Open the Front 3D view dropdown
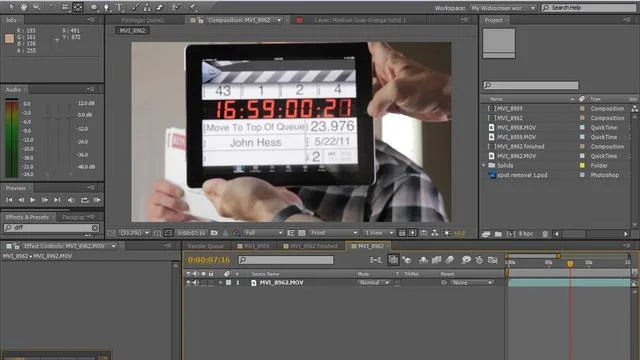The width and height of the screenshot is (640, 360). pos(333,233)
